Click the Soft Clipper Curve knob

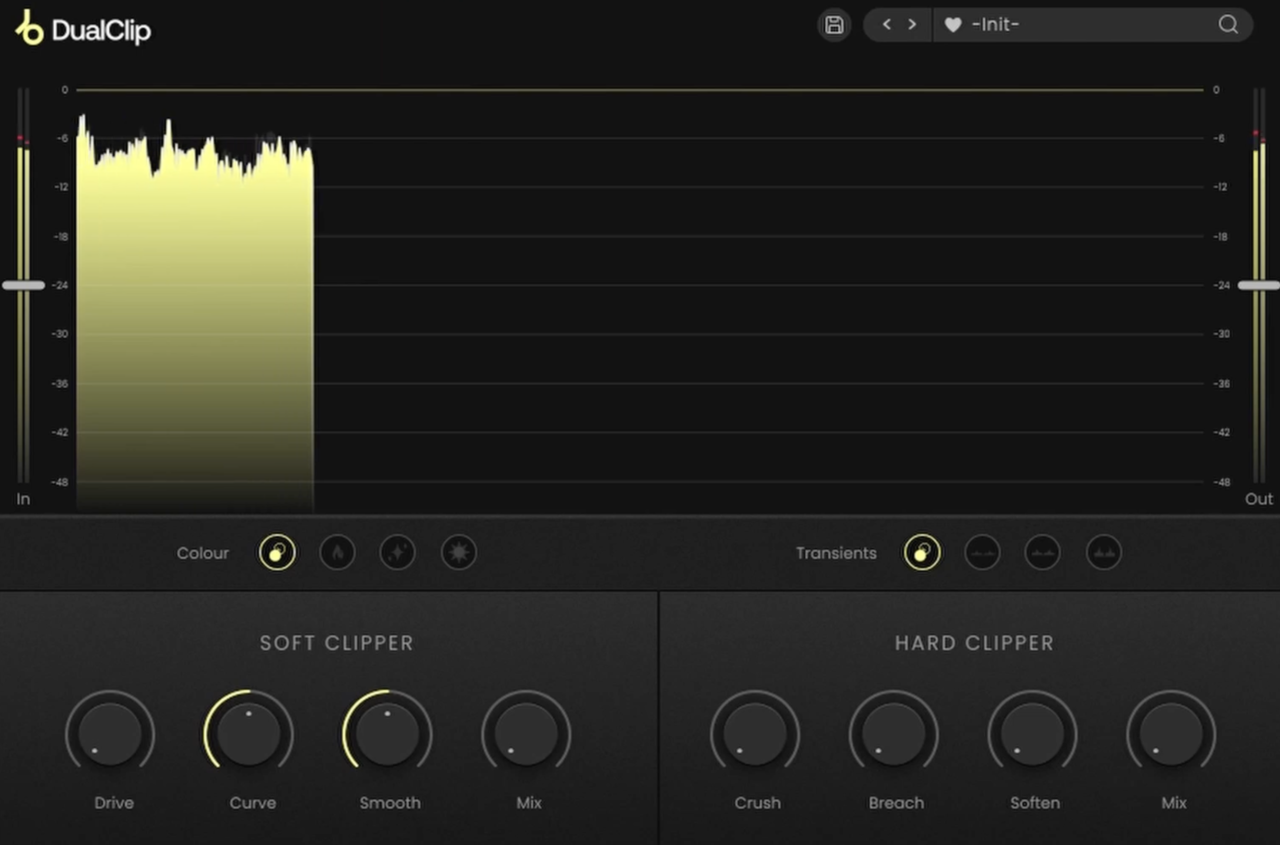(x=249, y=734)
